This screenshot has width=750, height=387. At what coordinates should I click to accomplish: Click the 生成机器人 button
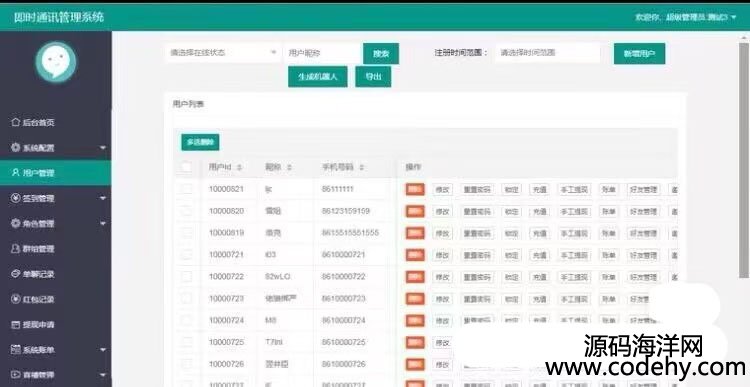pyautogui.click(x=318, y=77)
